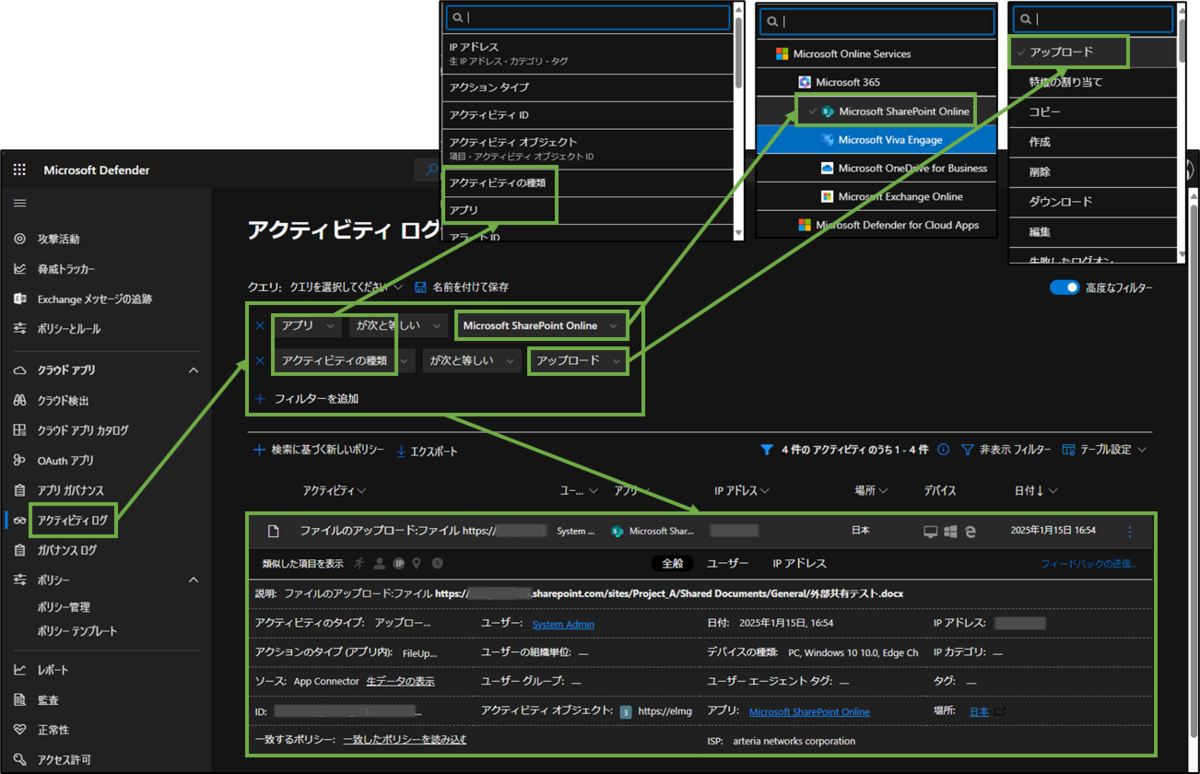The image size is (1200, 774).
Task: Open the Microsoft SharePoint Online app link
Action: point(809,711)
